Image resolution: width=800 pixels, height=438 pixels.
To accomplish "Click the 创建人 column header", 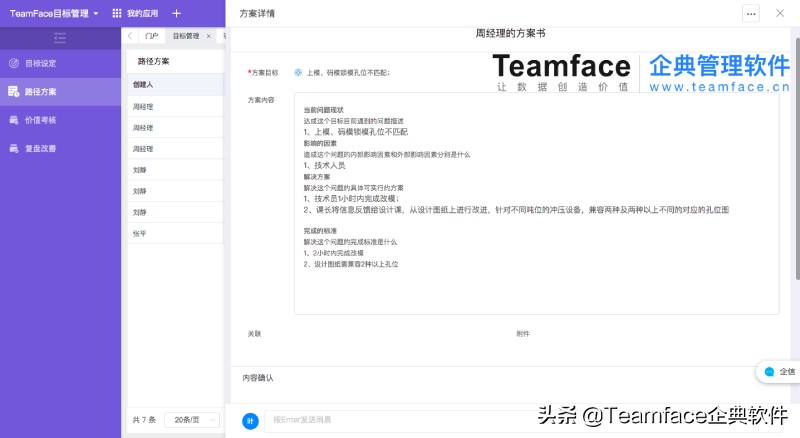I will [x=143, y=85].
